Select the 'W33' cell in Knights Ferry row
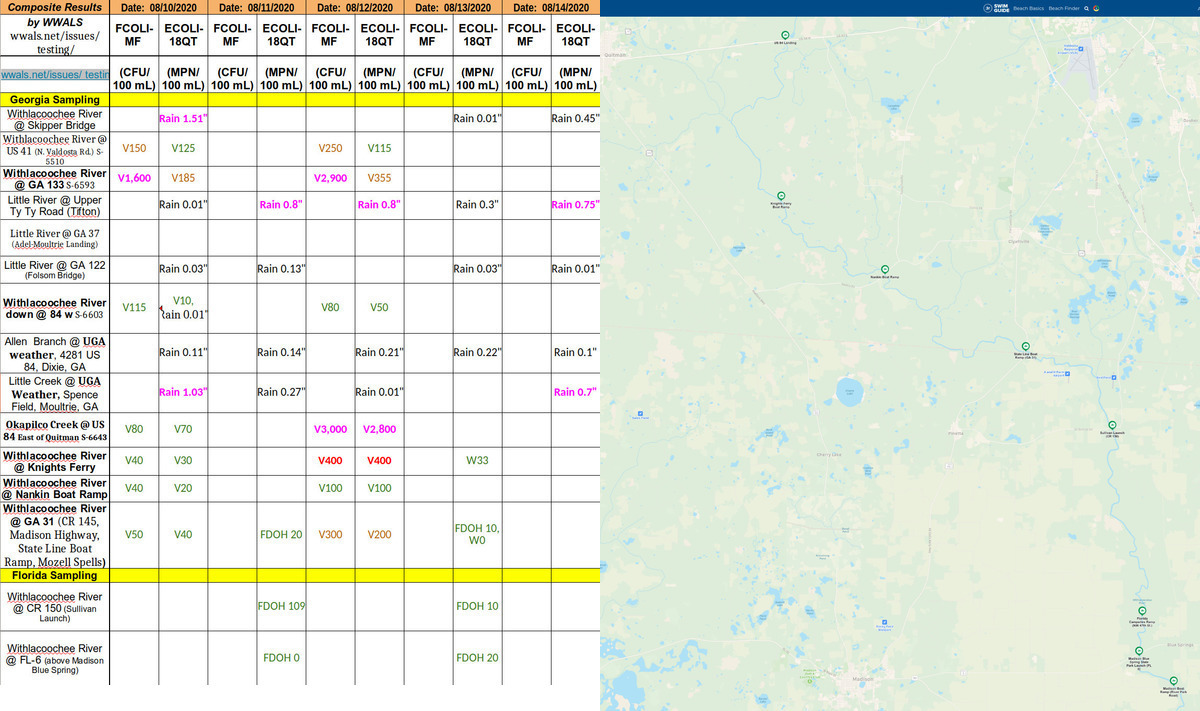The width and height of the screenshot is (1200, 711). 478,460
